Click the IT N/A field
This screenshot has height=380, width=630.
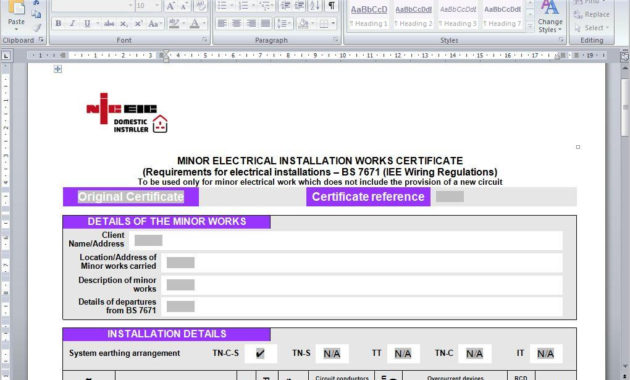(546, 353)
